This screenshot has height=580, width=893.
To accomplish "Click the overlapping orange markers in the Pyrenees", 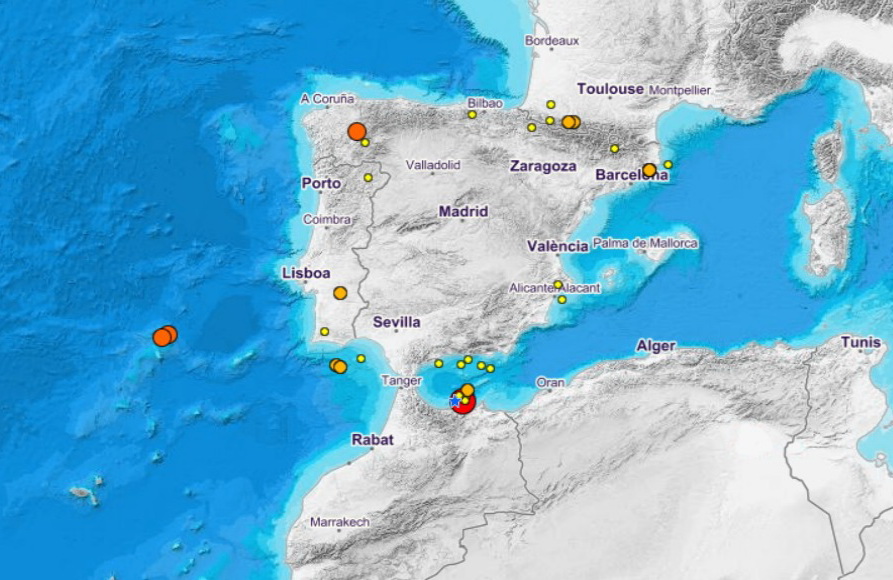I will click(570, 121).
